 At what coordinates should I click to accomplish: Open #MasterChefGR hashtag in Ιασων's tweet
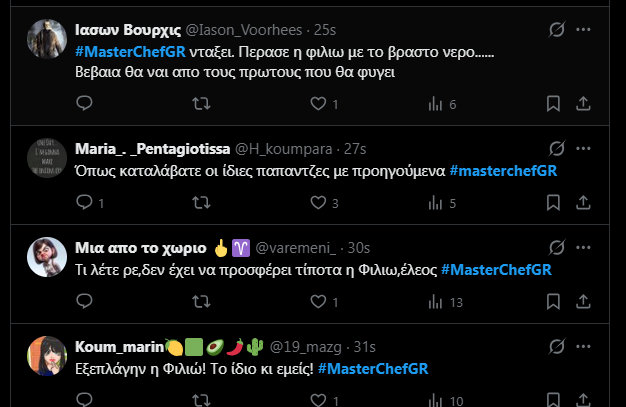[x=125, y=51]
